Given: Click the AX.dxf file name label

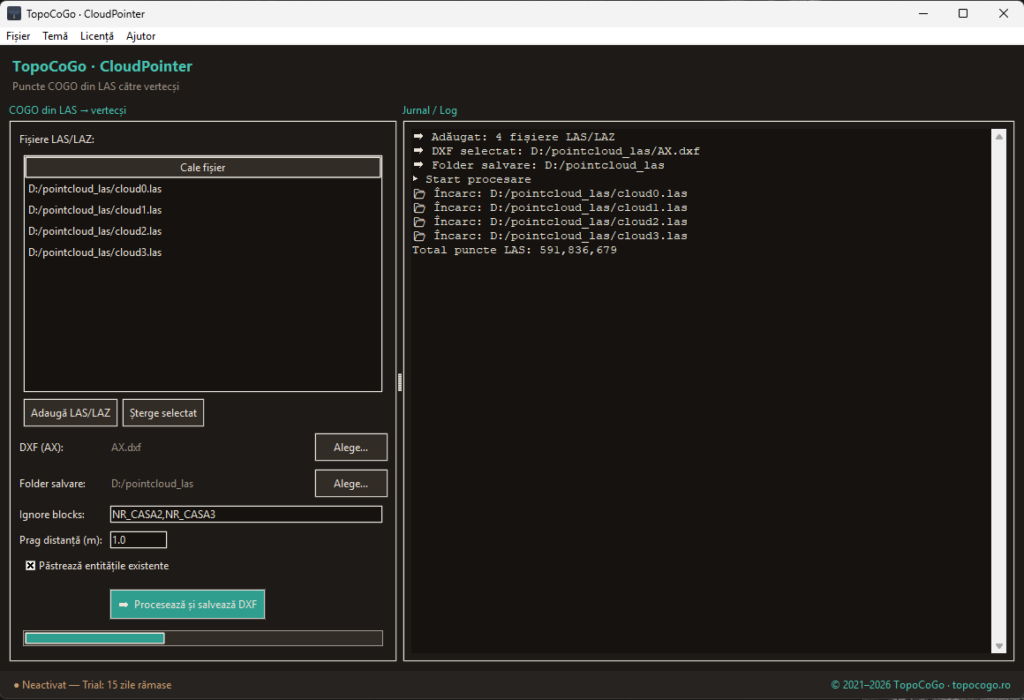Looking at the screenshot, I should [x=126, y=447].
